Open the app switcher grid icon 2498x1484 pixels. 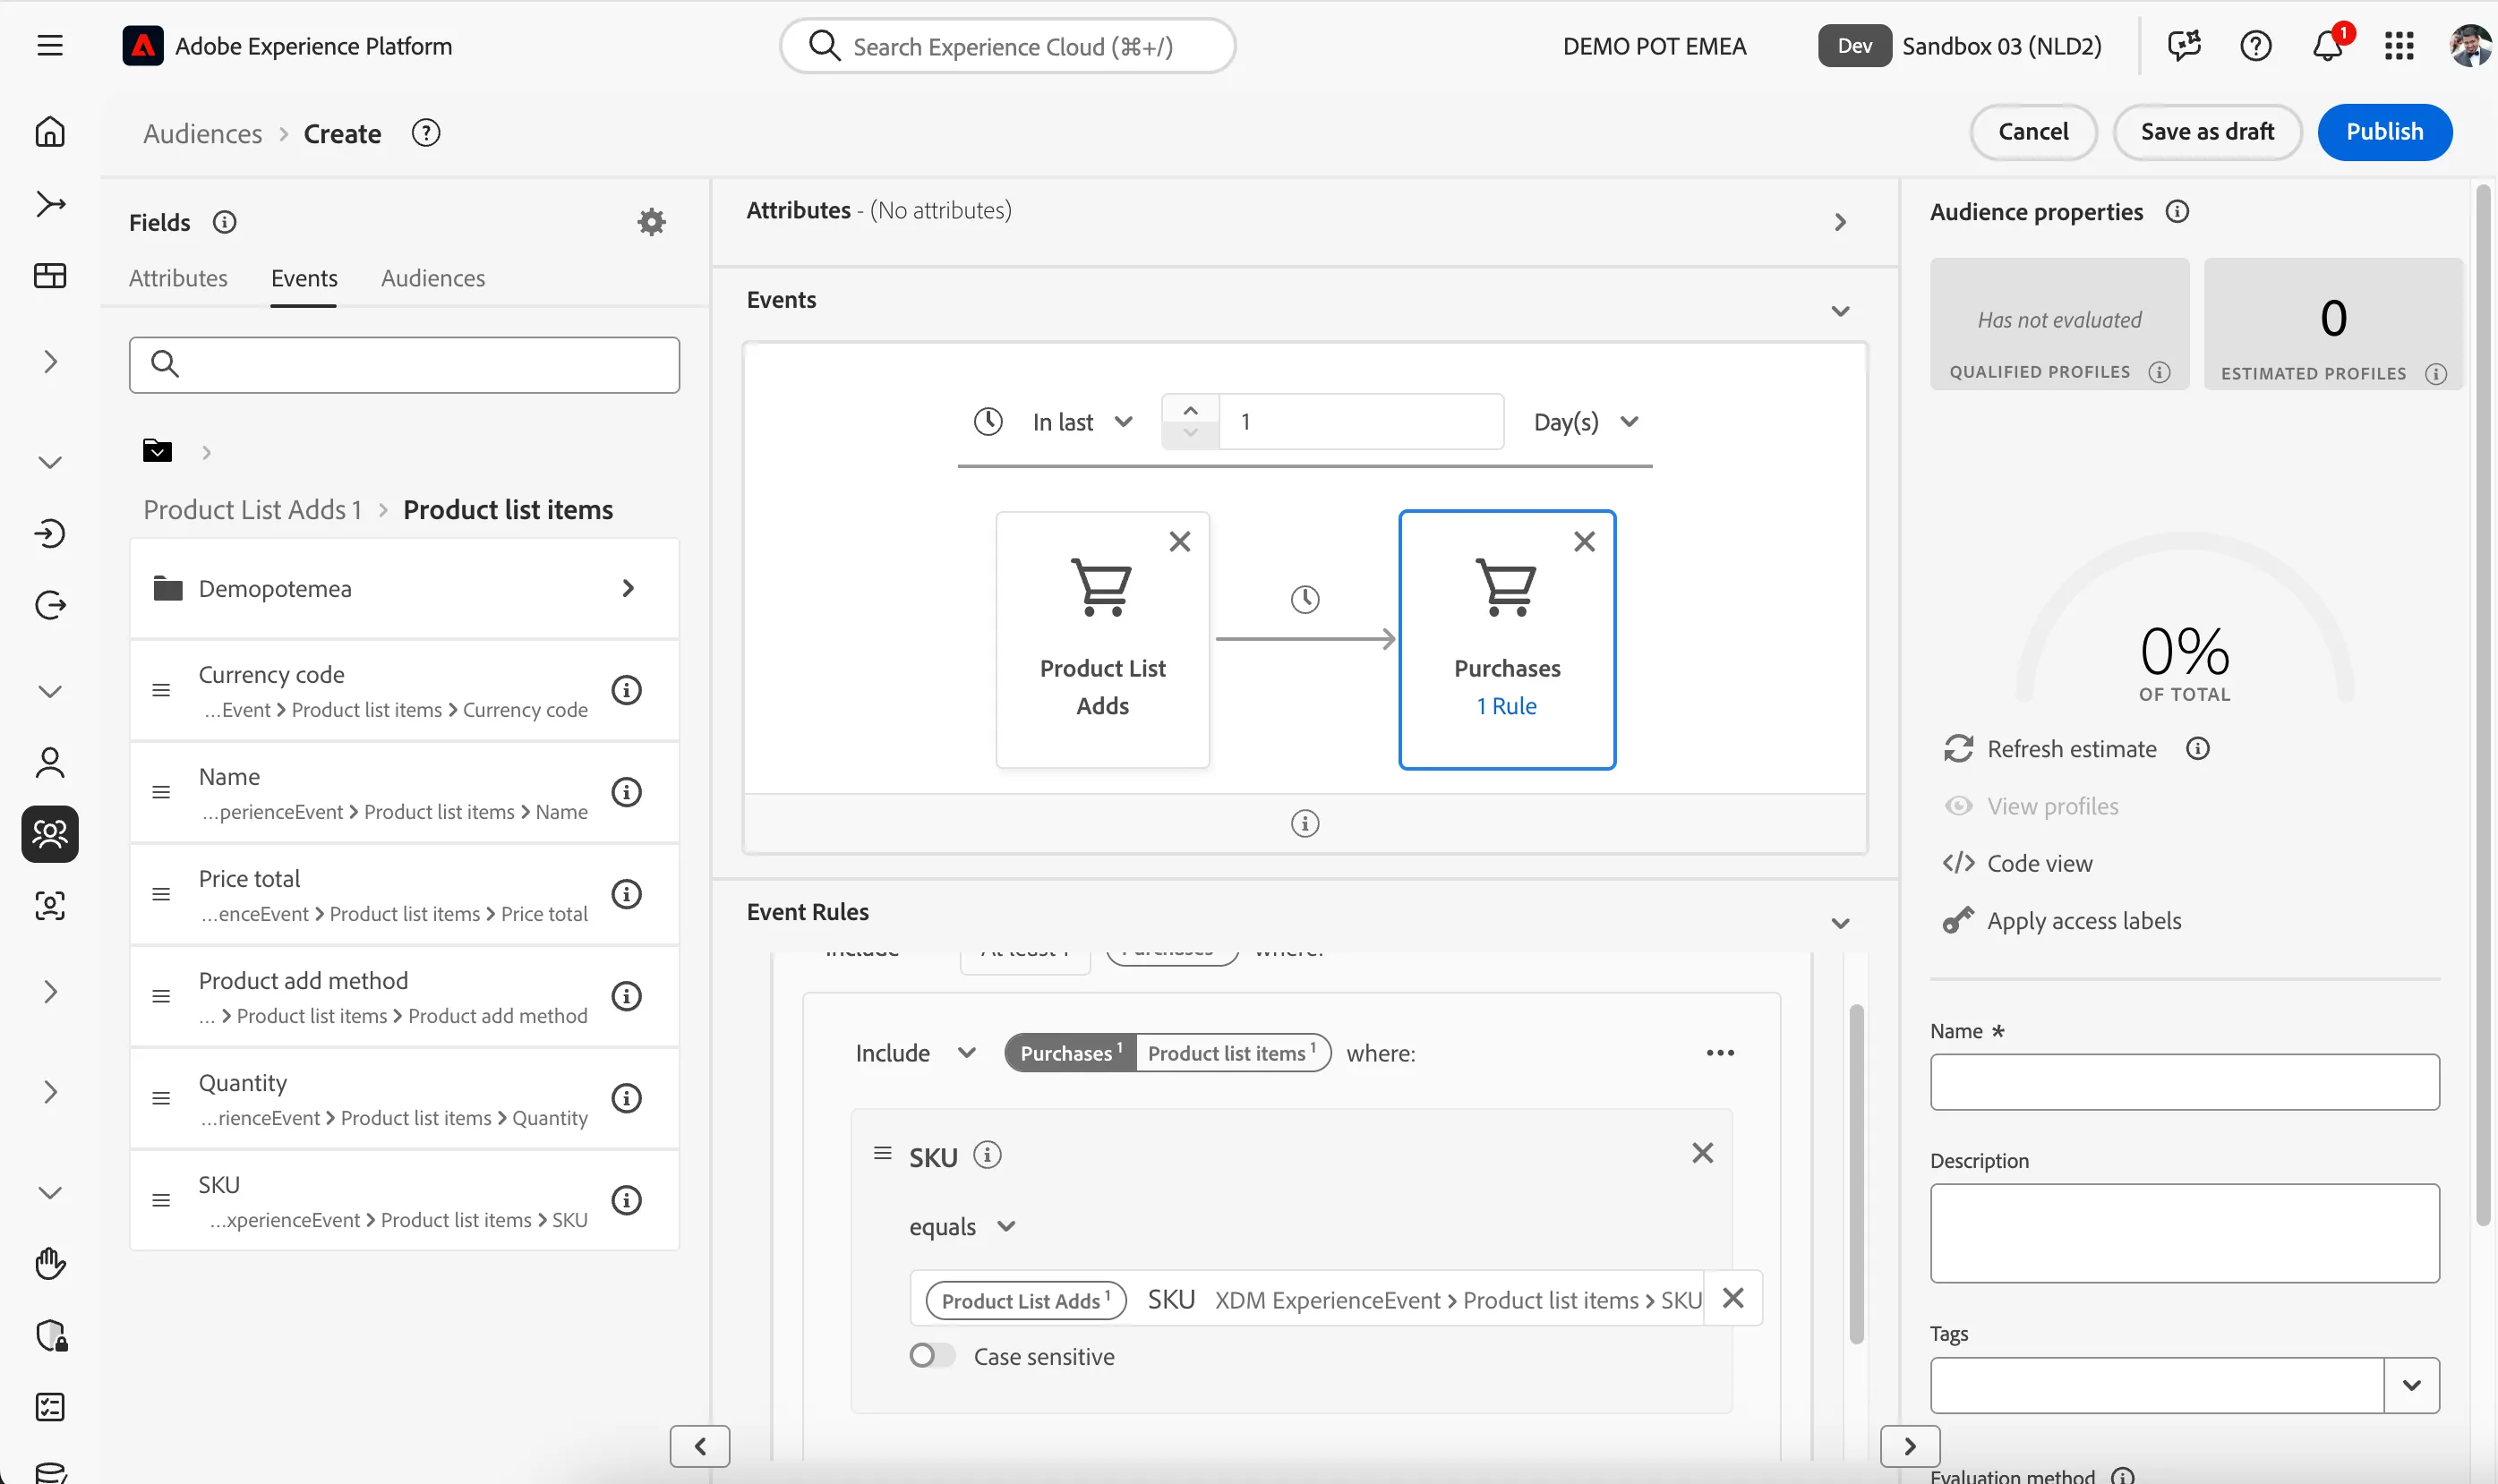coord(2399,46)
